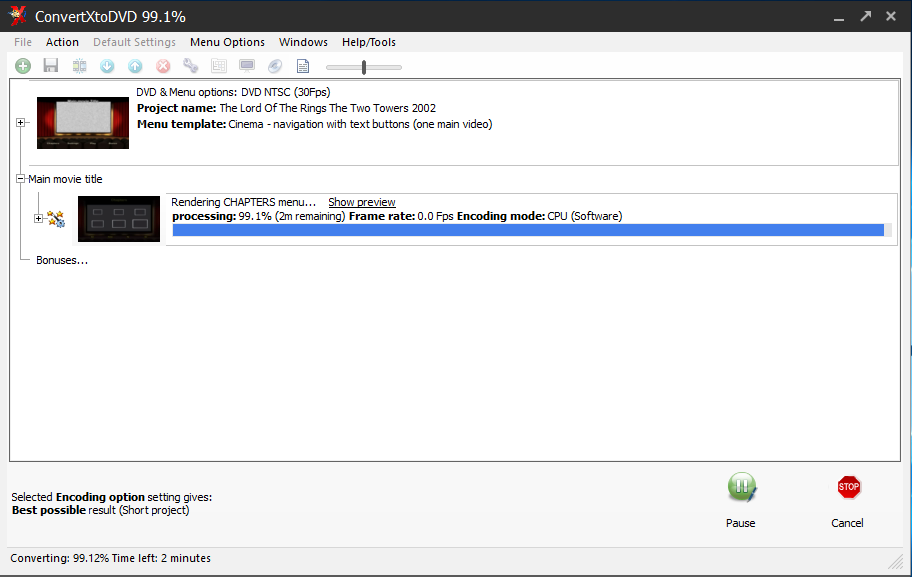The height and width of the screenshot is (577, 912).
Task: Click the menu layout grid icon
Action: pyautogui.click(x=219, y=66)
